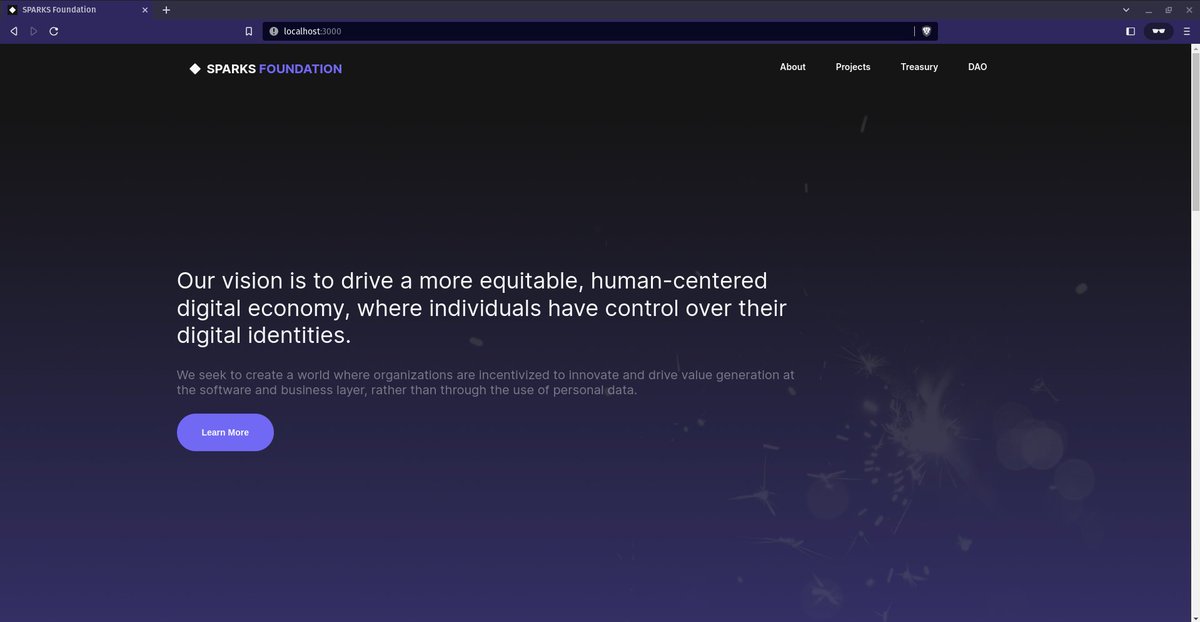Click inside the address bar
The image size is (1200, 622).
click(500, 31)
